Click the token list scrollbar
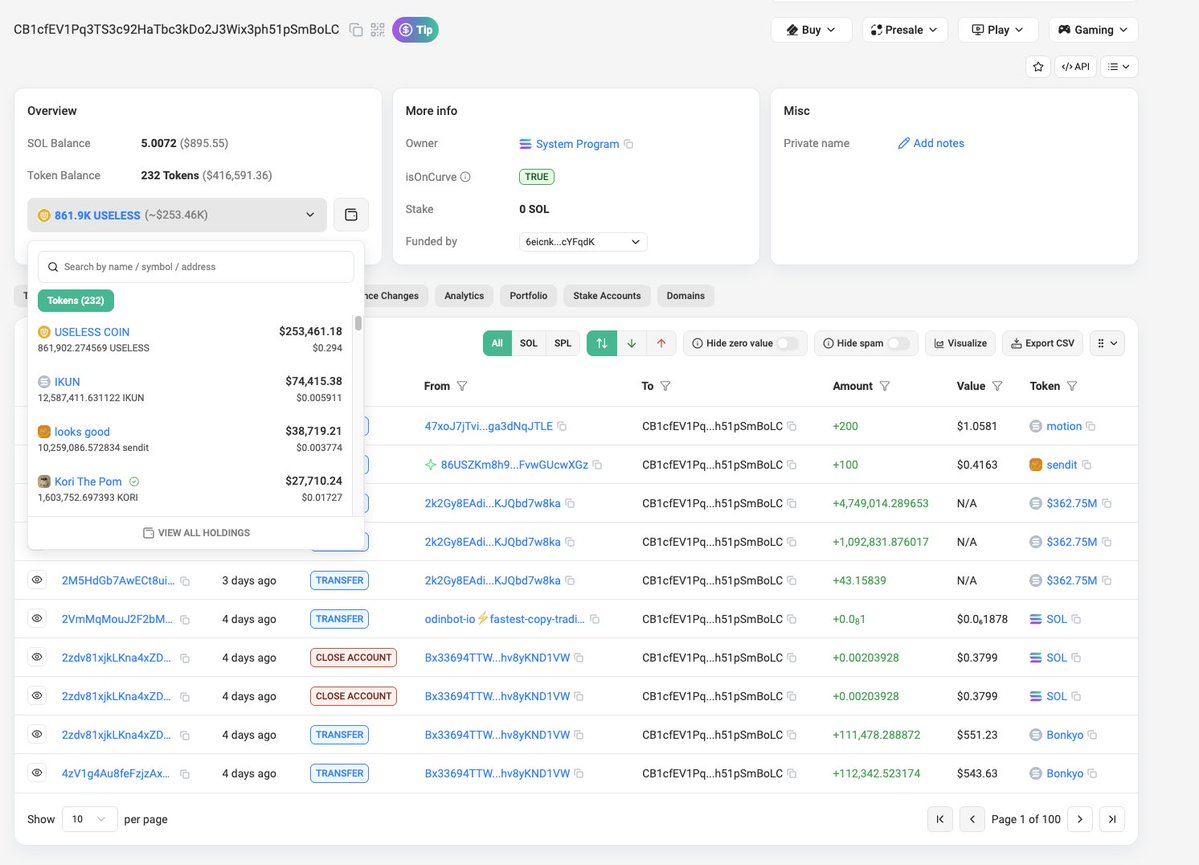 (x=358, y=323)
